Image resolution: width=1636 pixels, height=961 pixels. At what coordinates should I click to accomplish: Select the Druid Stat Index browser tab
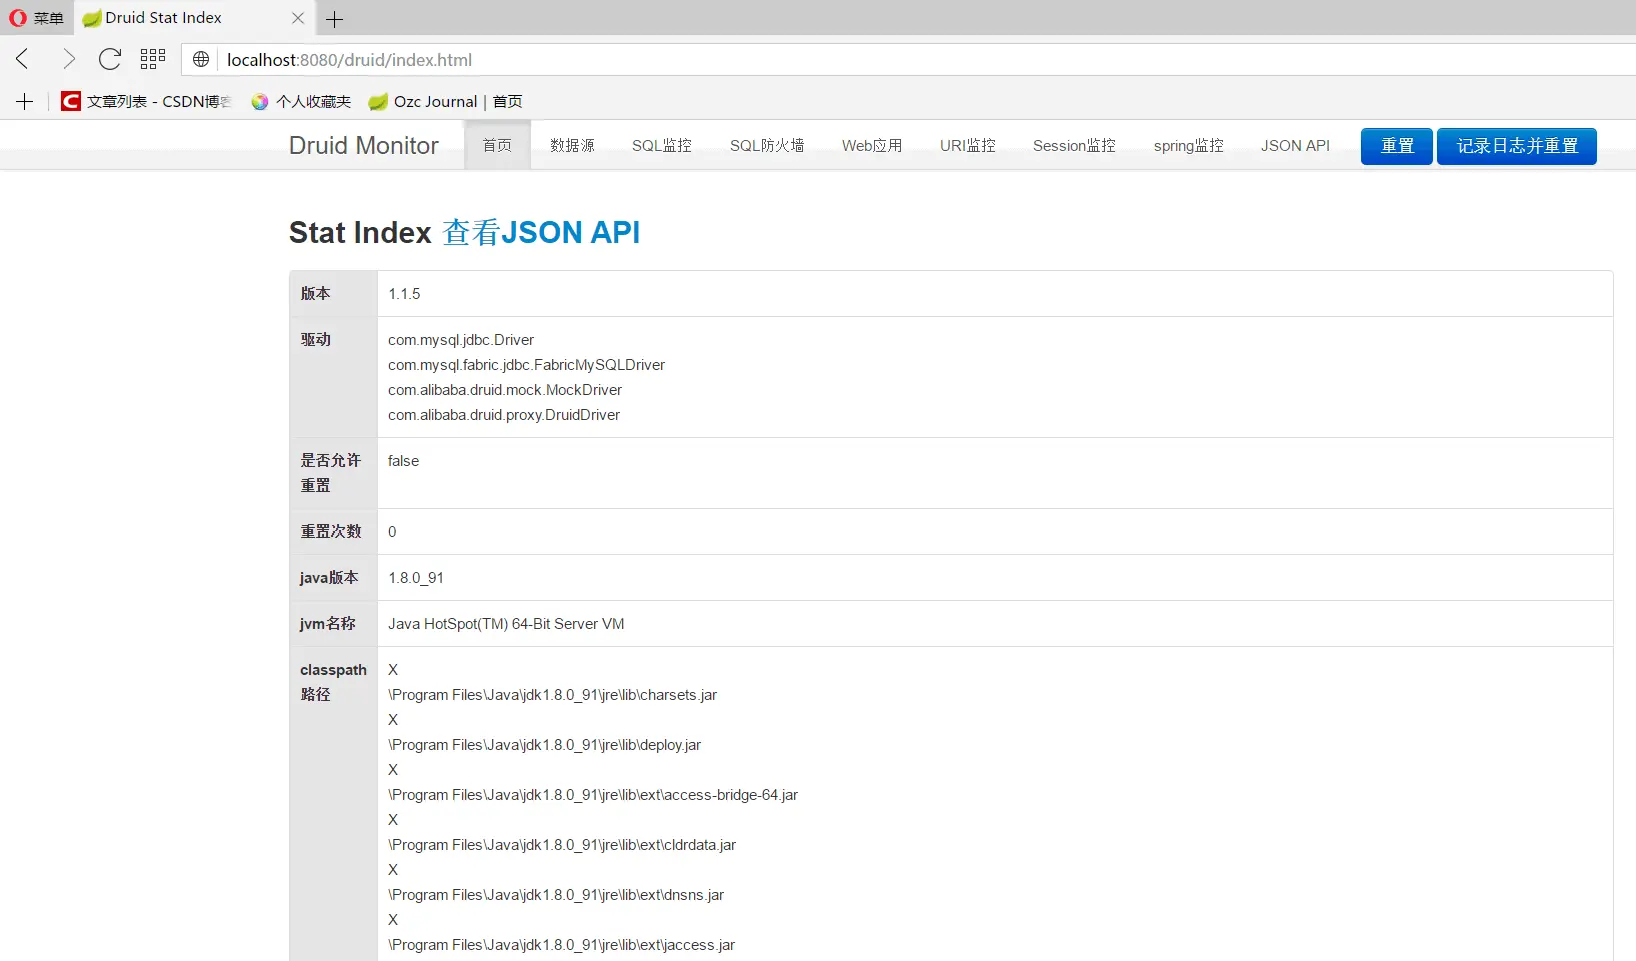point(193,18)
